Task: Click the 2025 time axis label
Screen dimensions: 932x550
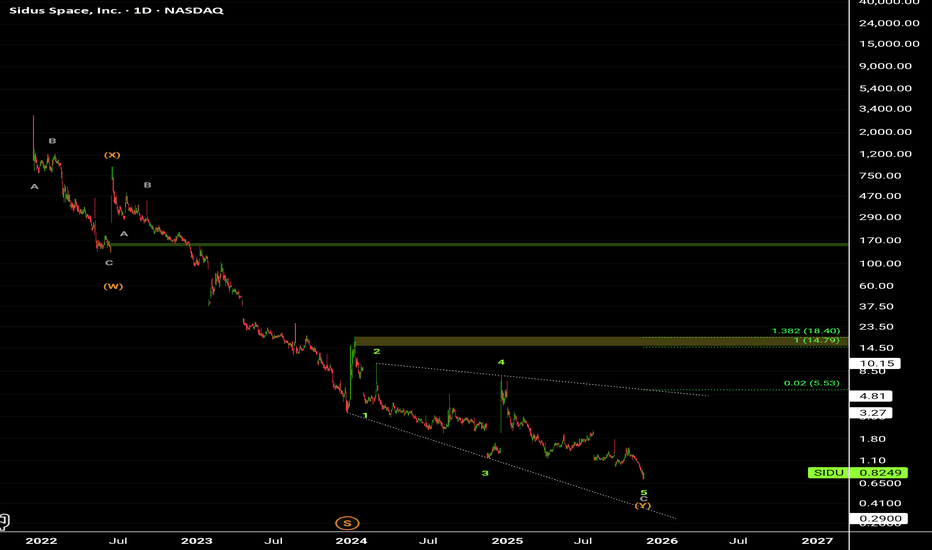Action: pyautogui.click(x=507, y=540)
